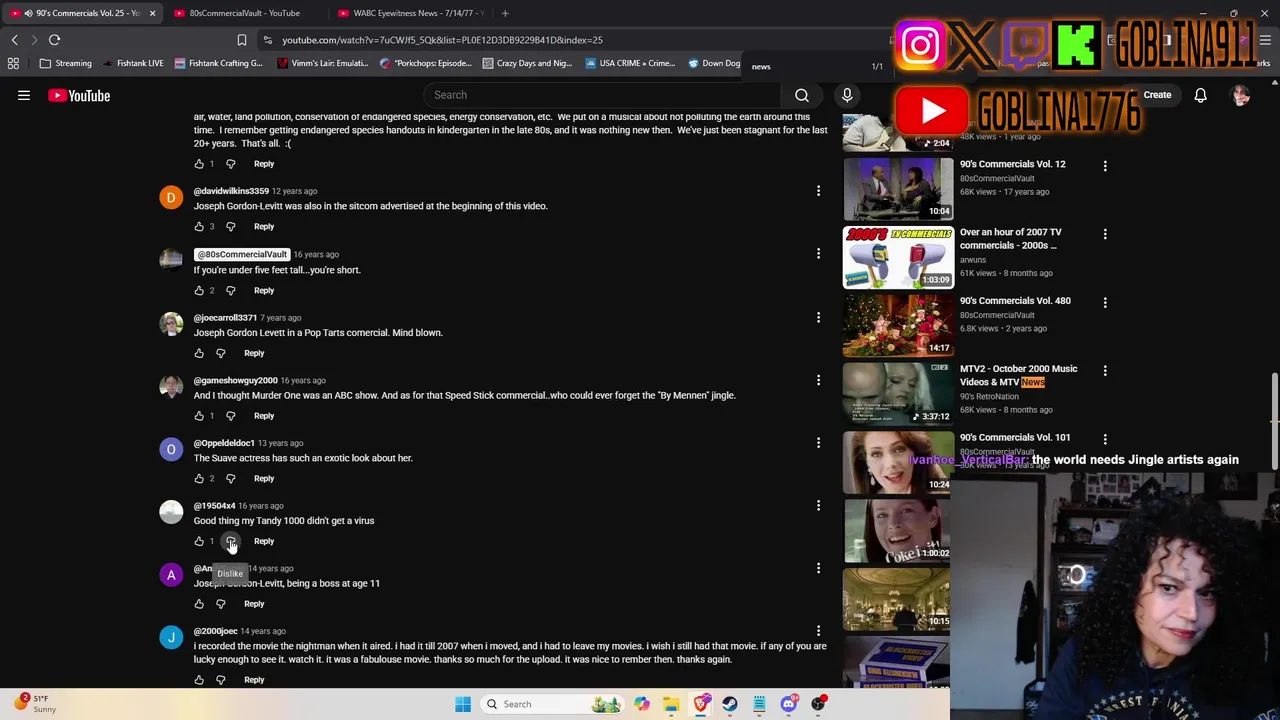Like the 'under five feet tall' comment
The height and width of the screenshot is (720, 1280).
[x=199, y=291]
